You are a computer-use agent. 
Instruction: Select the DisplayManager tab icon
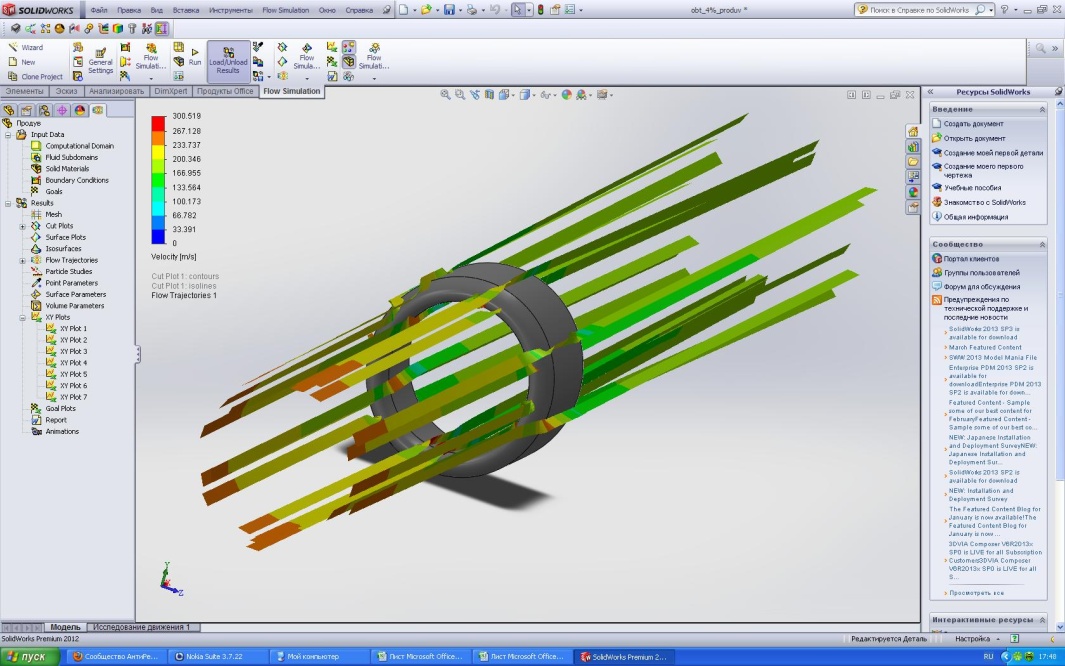79,110
